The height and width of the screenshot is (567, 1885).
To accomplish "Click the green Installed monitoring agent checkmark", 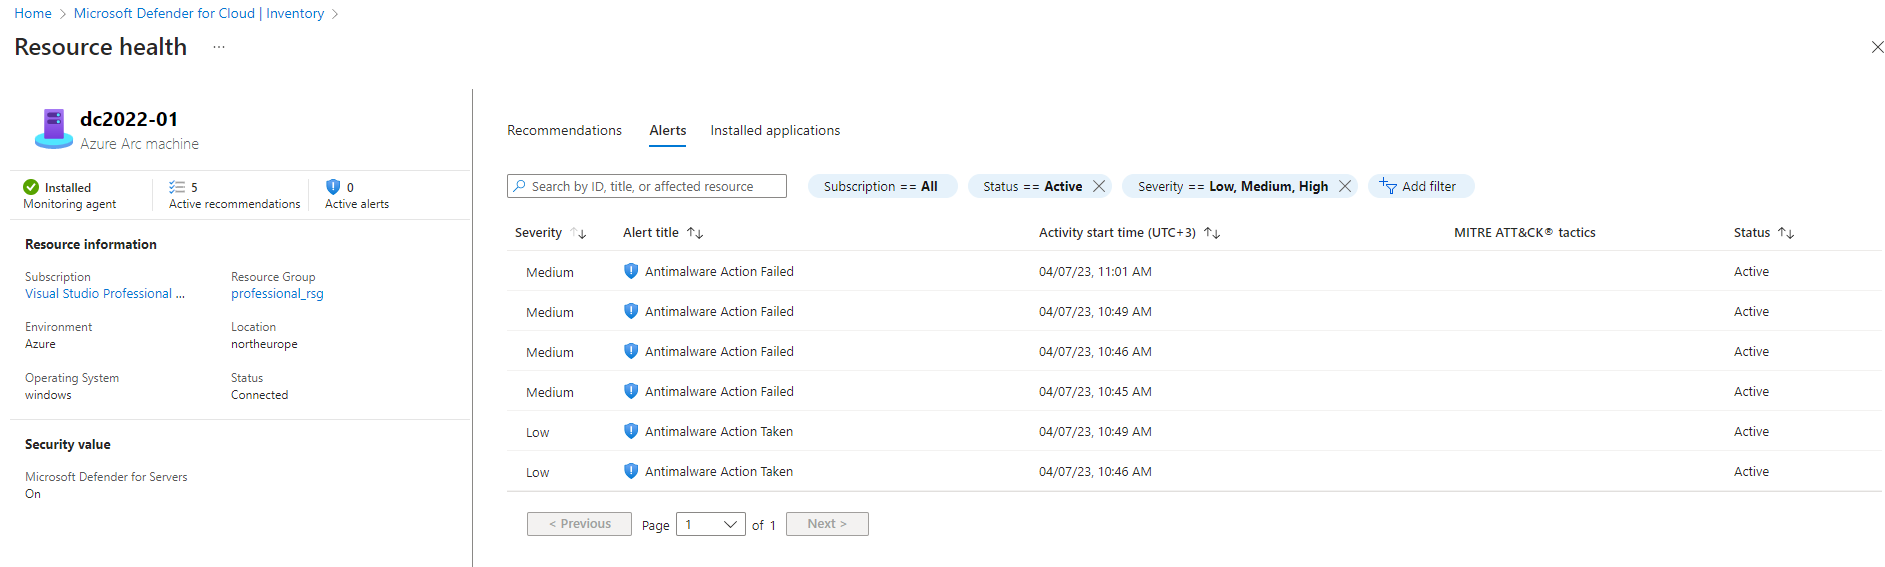I will pyautogui.click(x=31, y=187).
